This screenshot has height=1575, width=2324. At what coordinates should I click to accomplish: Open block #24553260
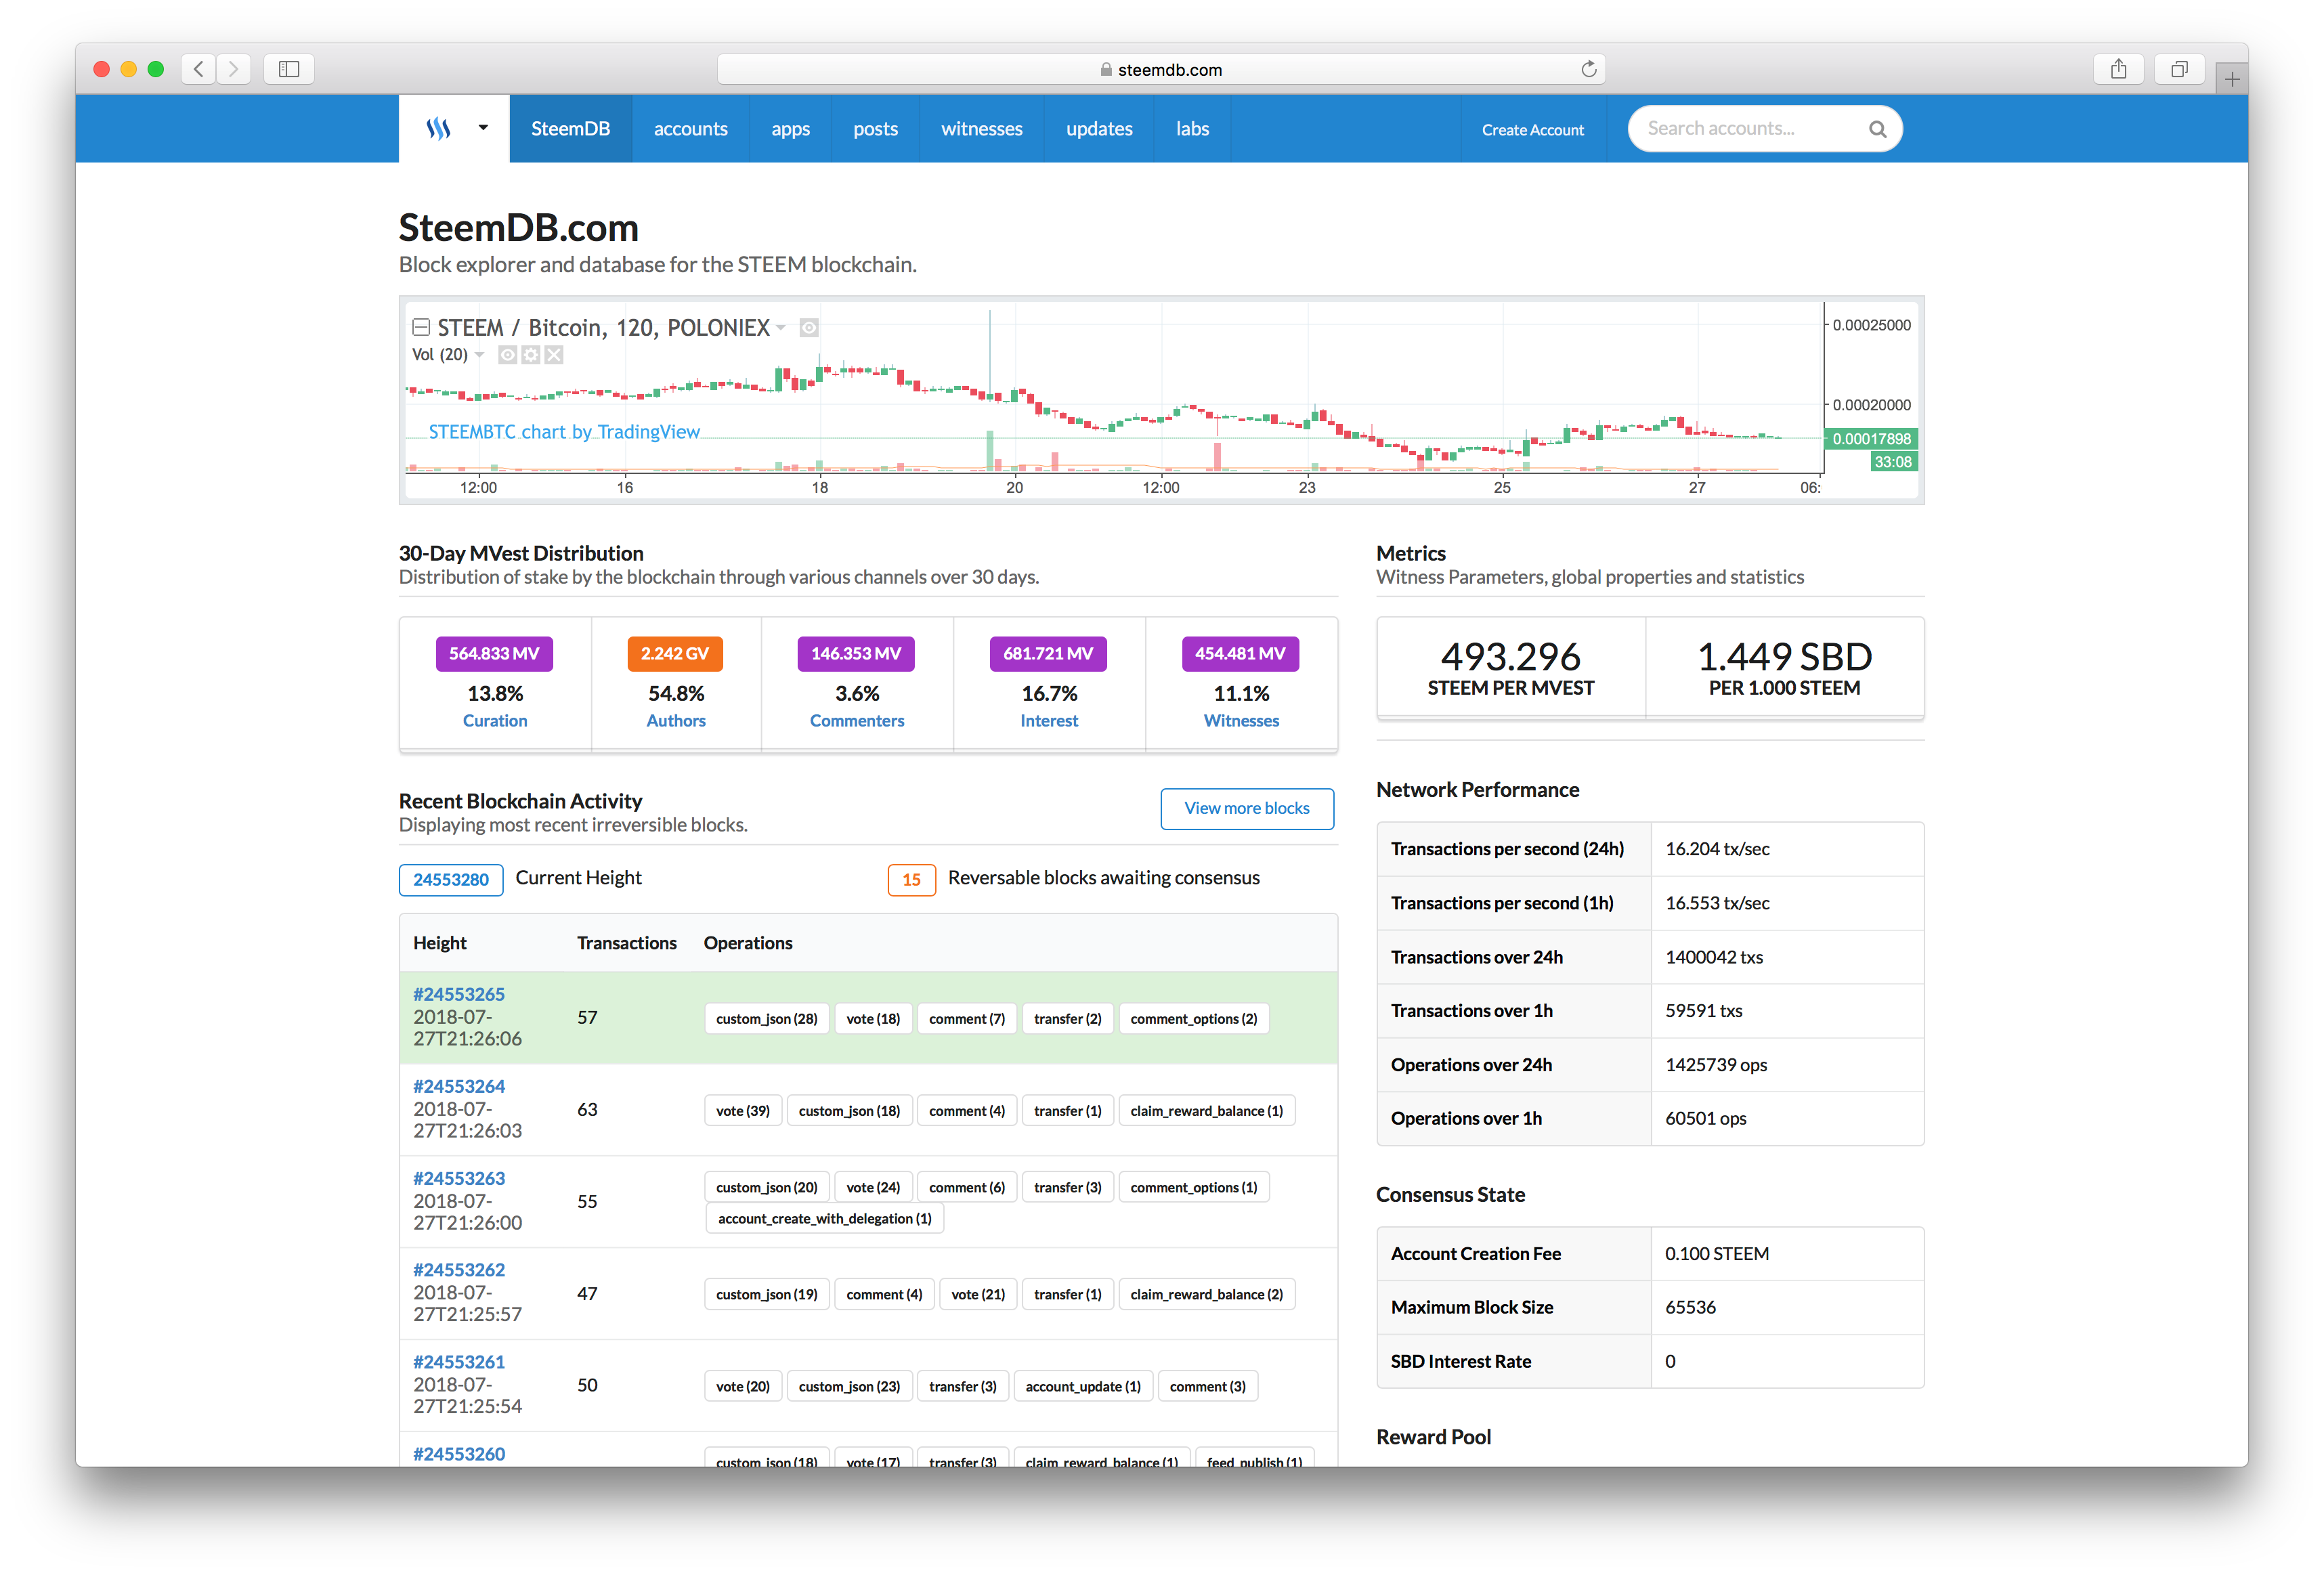click(x=459, y=1453)
